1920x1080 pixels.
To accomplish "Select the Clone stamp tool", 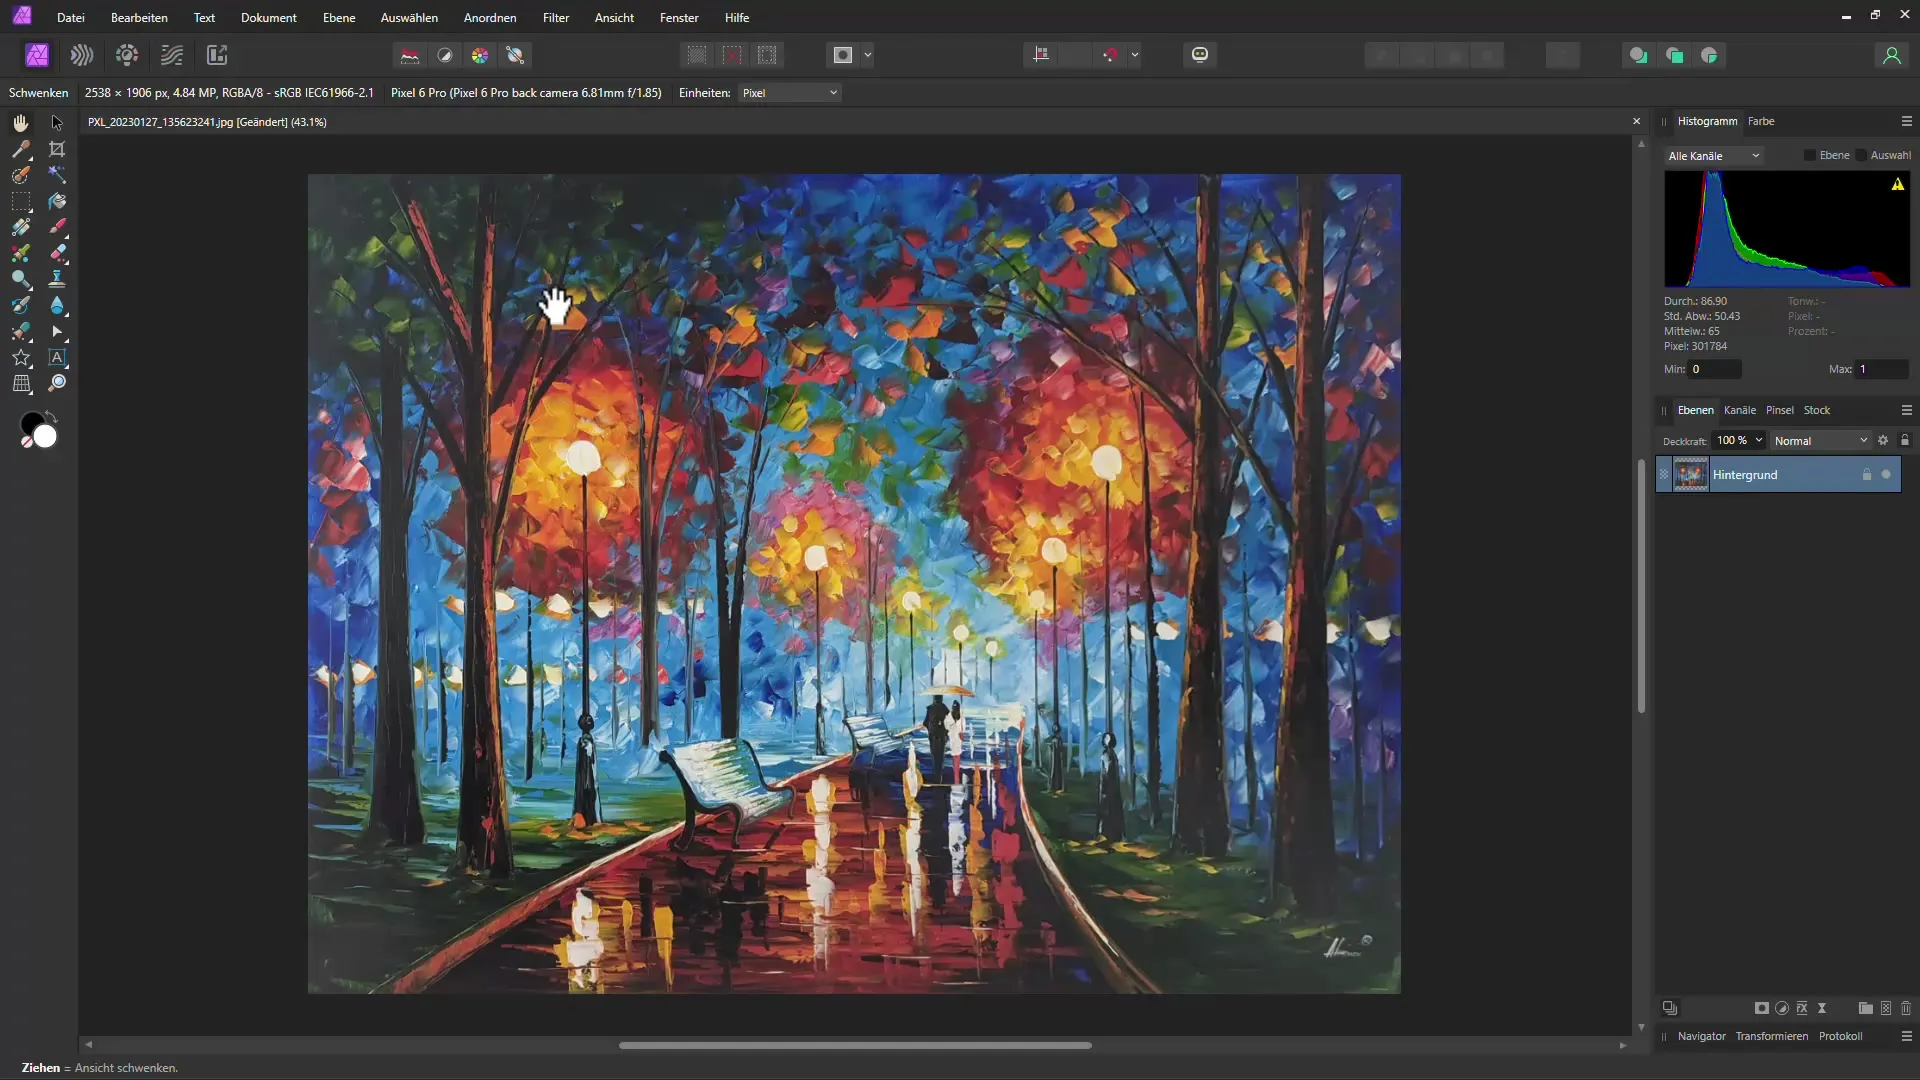I will 57,279.
